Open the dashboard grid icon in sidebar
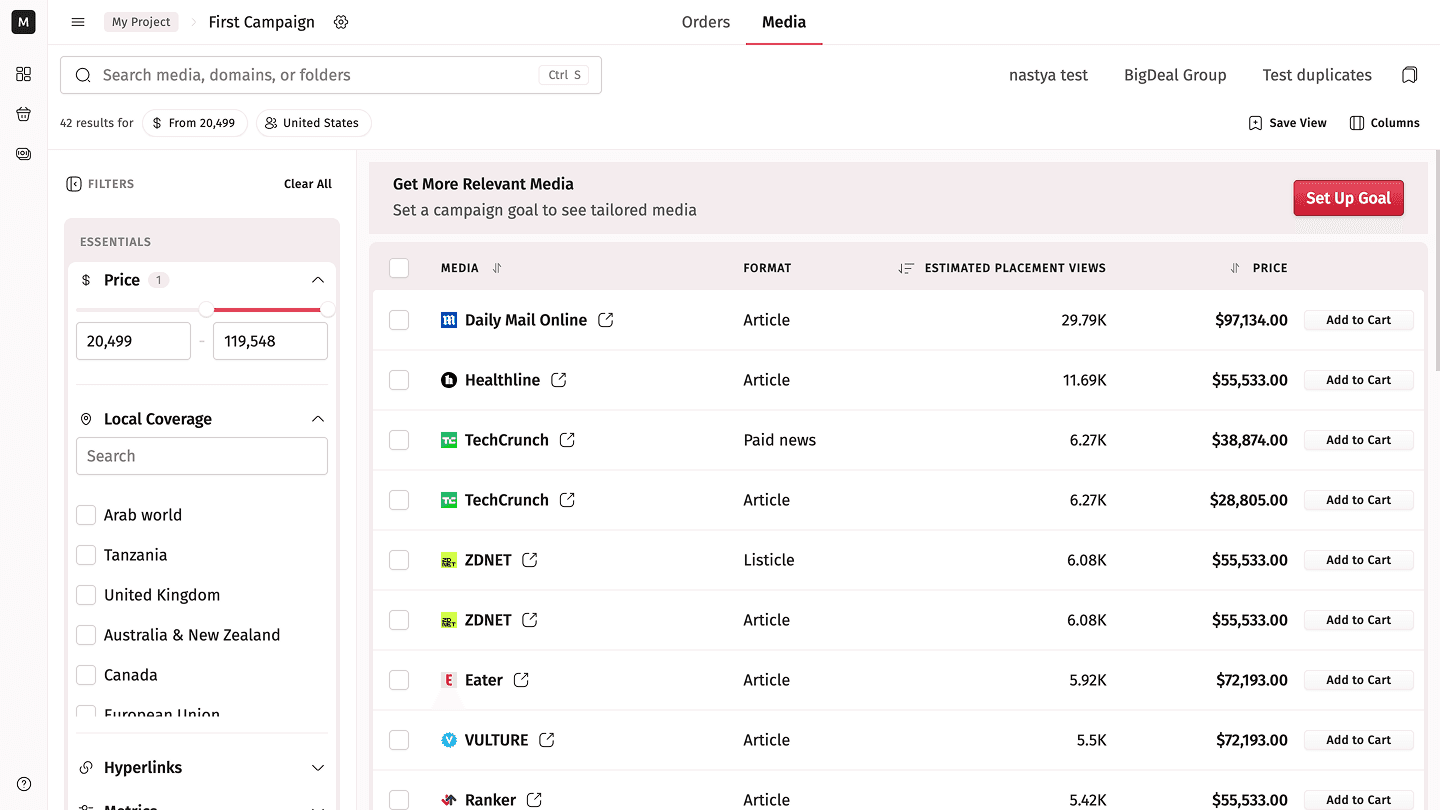The height and width of the screenshot is (810, 1440). pyautogui.click(x=24, y=74)
